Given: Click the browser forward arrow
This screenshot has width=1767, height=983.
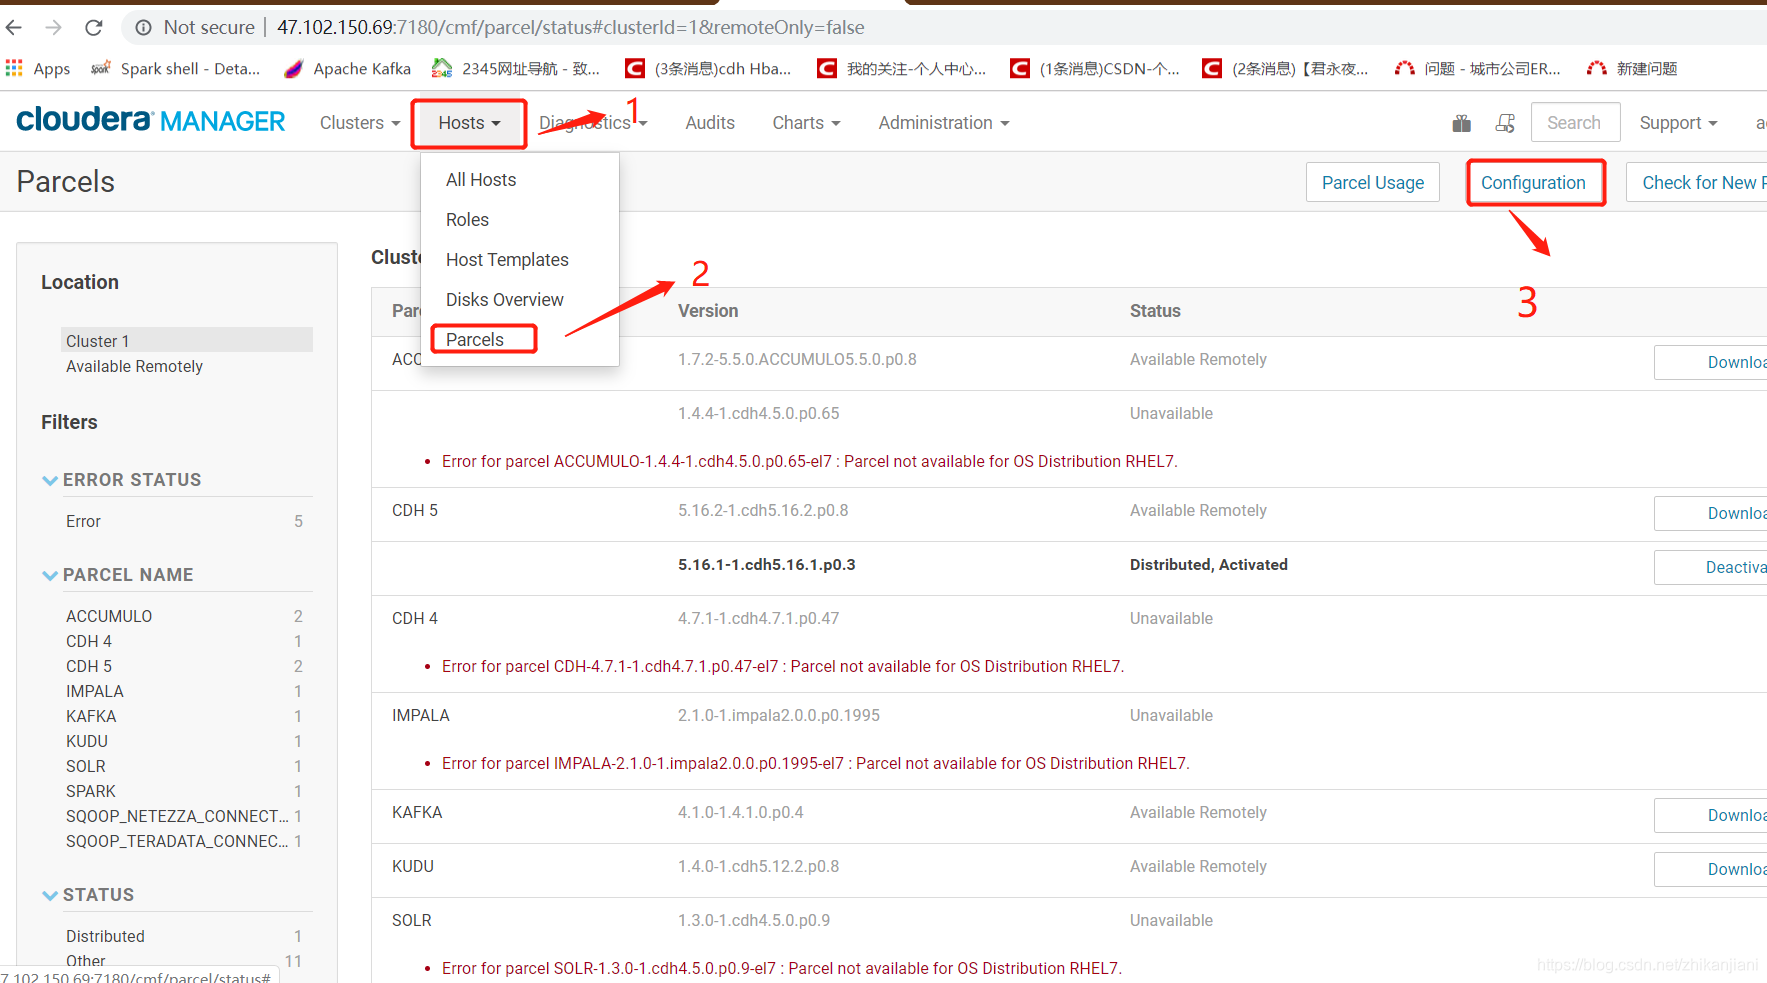Looking at the screenshot, I should (54, 27).
